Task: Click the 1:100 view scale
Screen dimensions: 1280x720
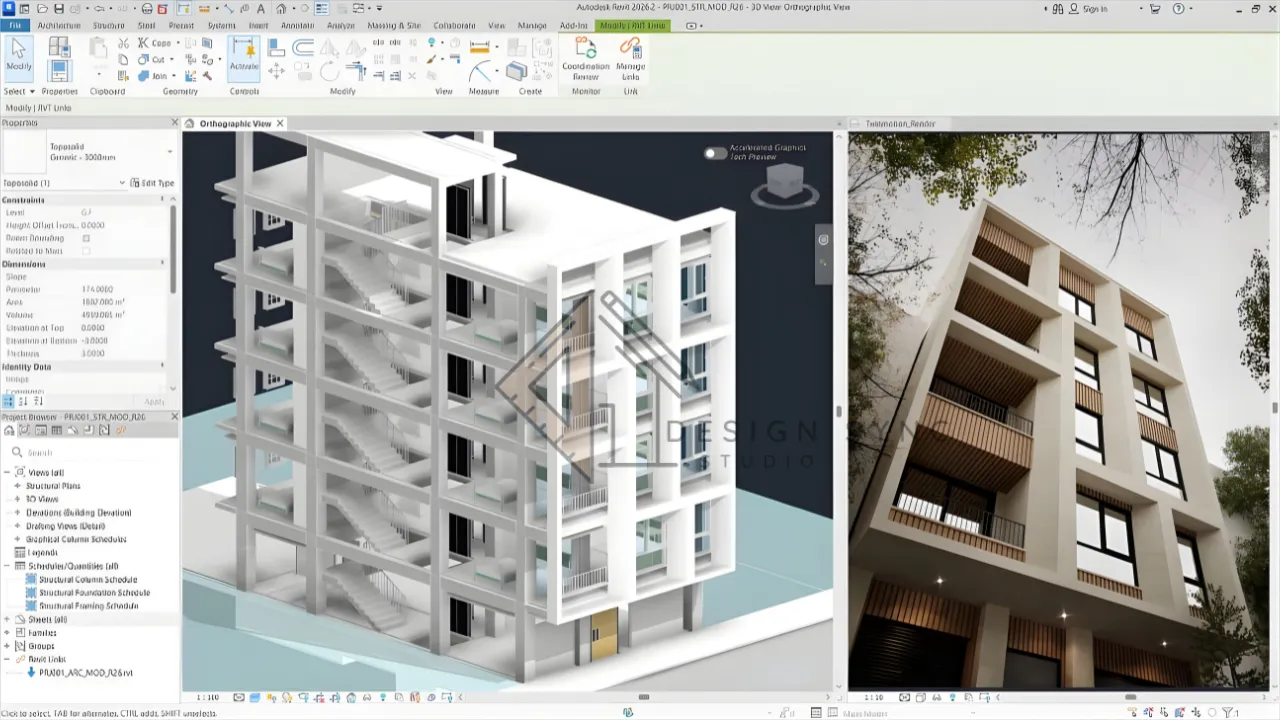Action: click(x=207, y=697)
